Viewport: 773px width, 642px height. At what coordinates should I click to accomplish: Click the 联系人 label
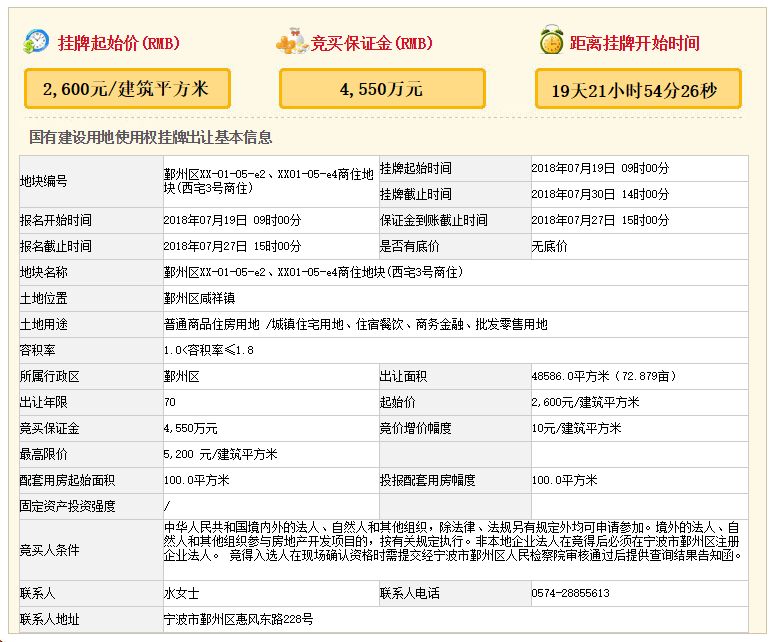(x=37, y=594)
